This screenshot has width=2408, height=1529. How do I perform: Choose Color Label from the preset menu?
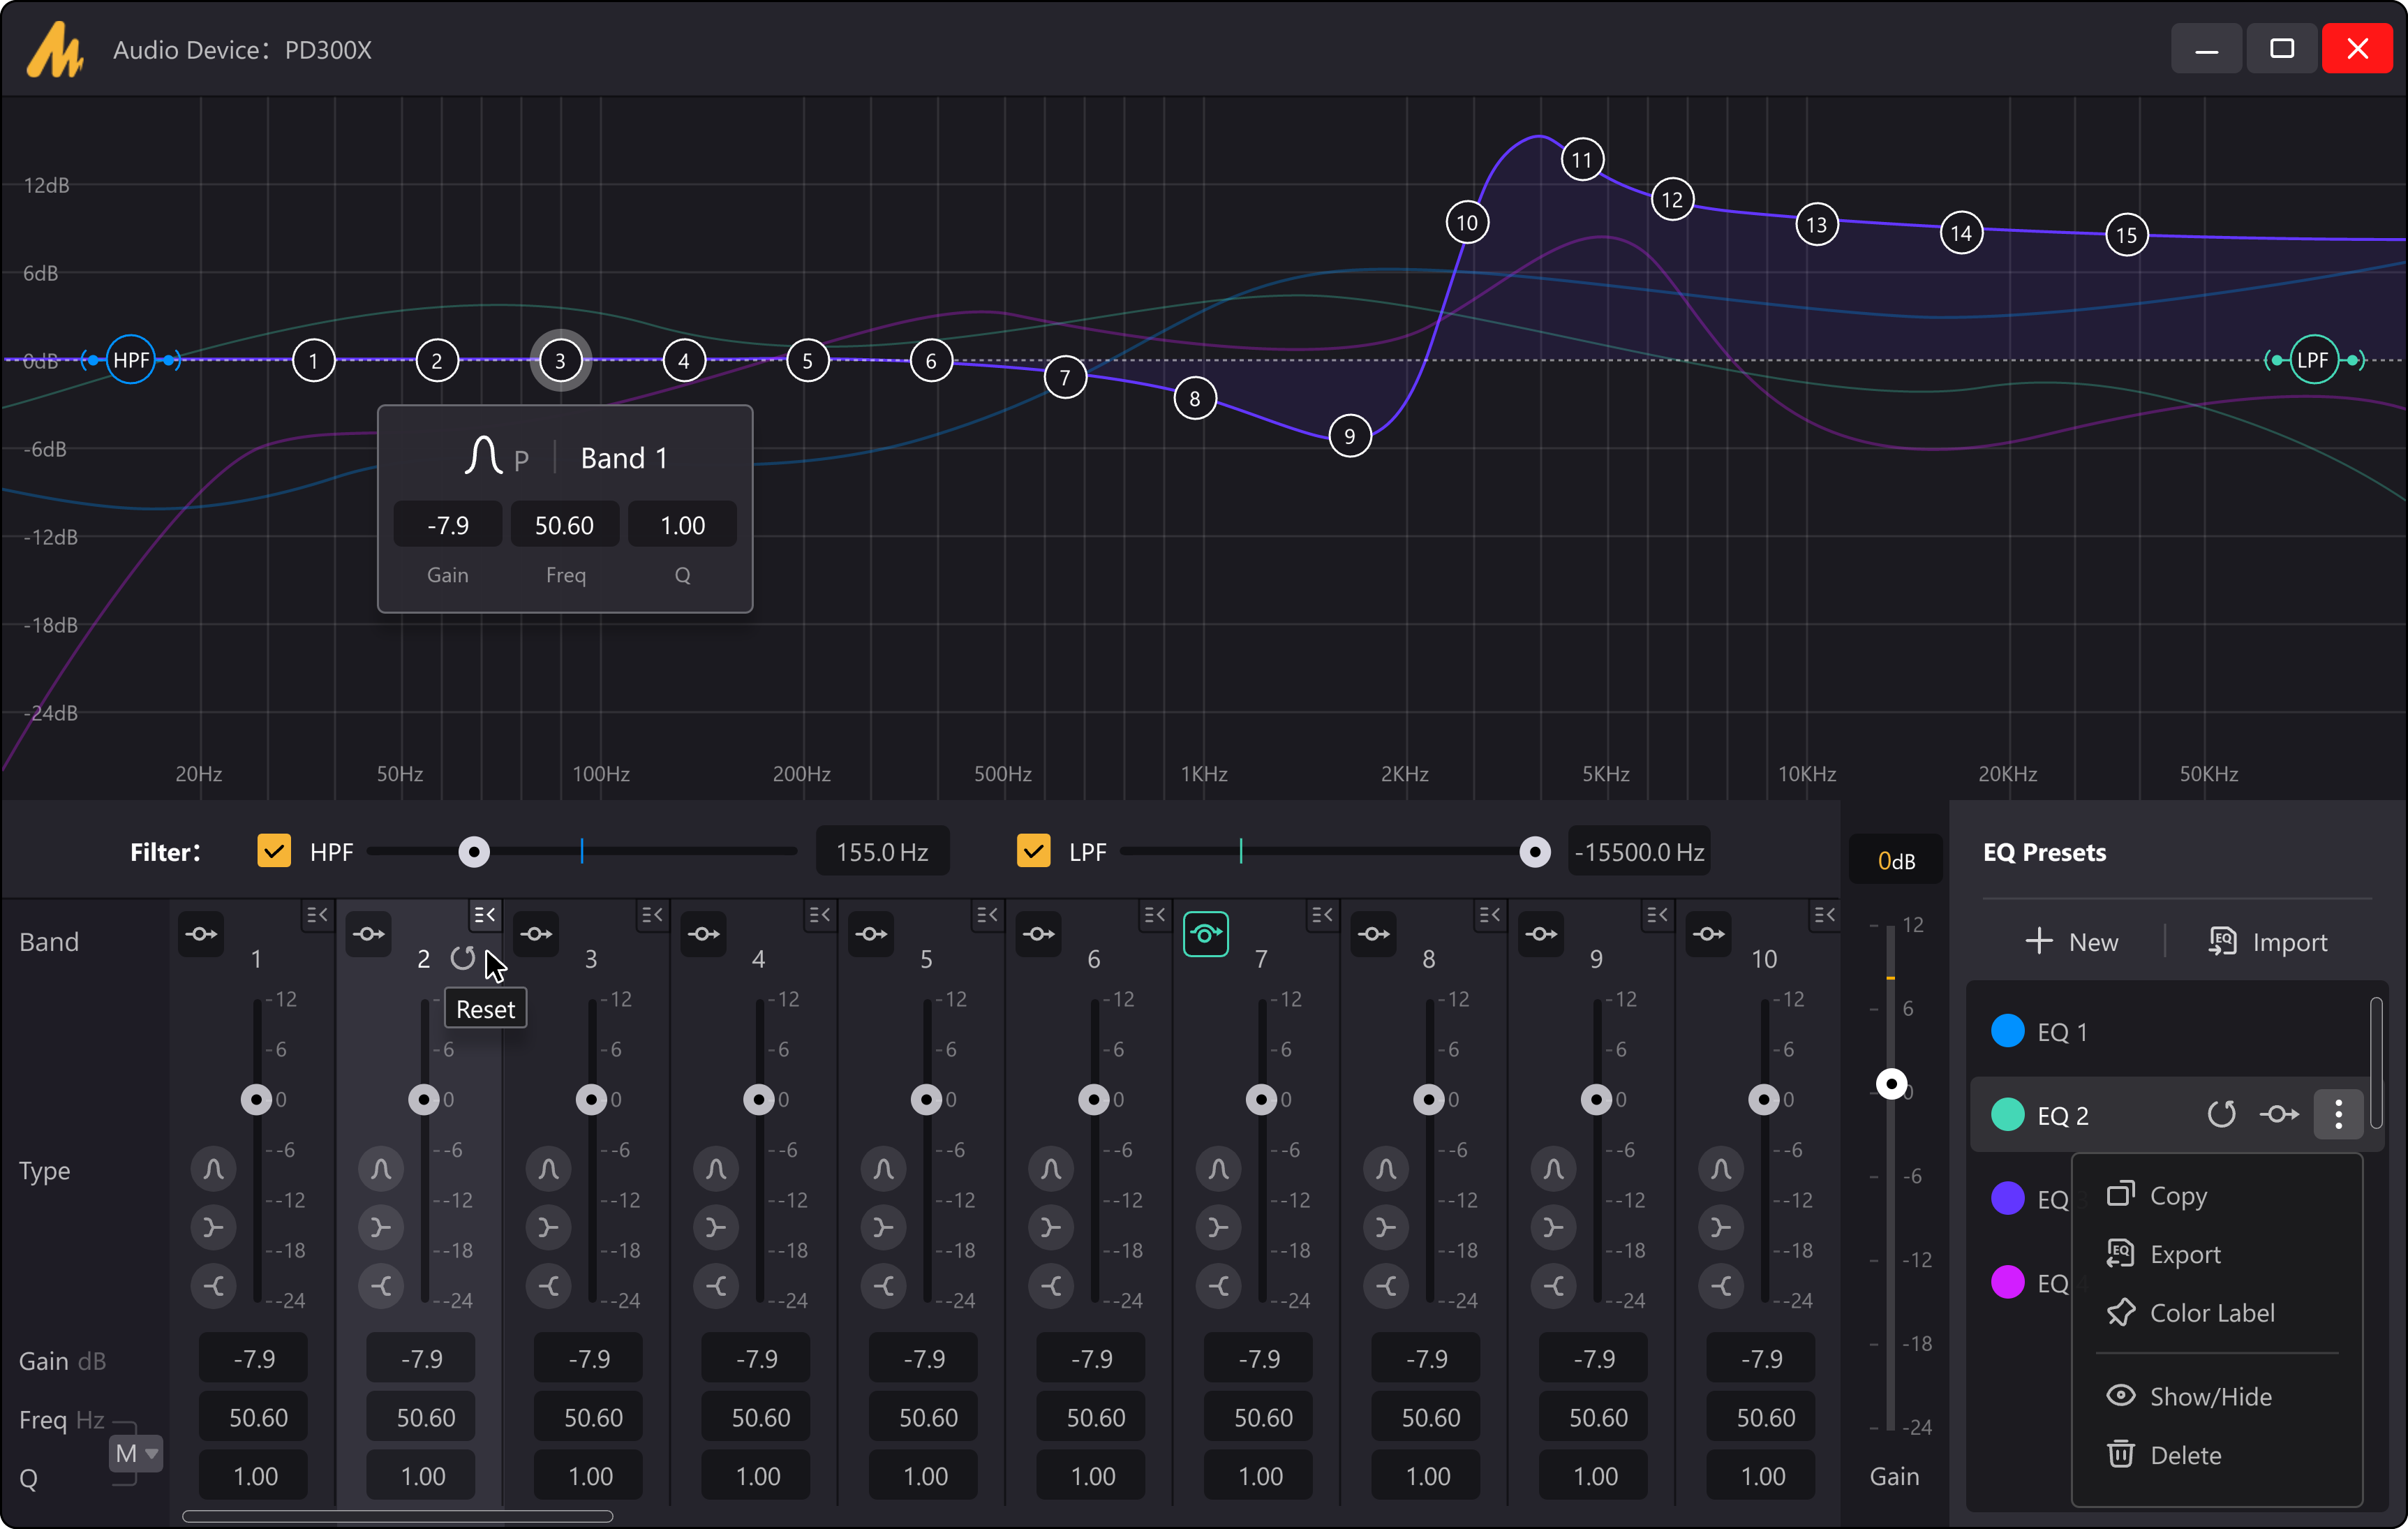2216,1313
